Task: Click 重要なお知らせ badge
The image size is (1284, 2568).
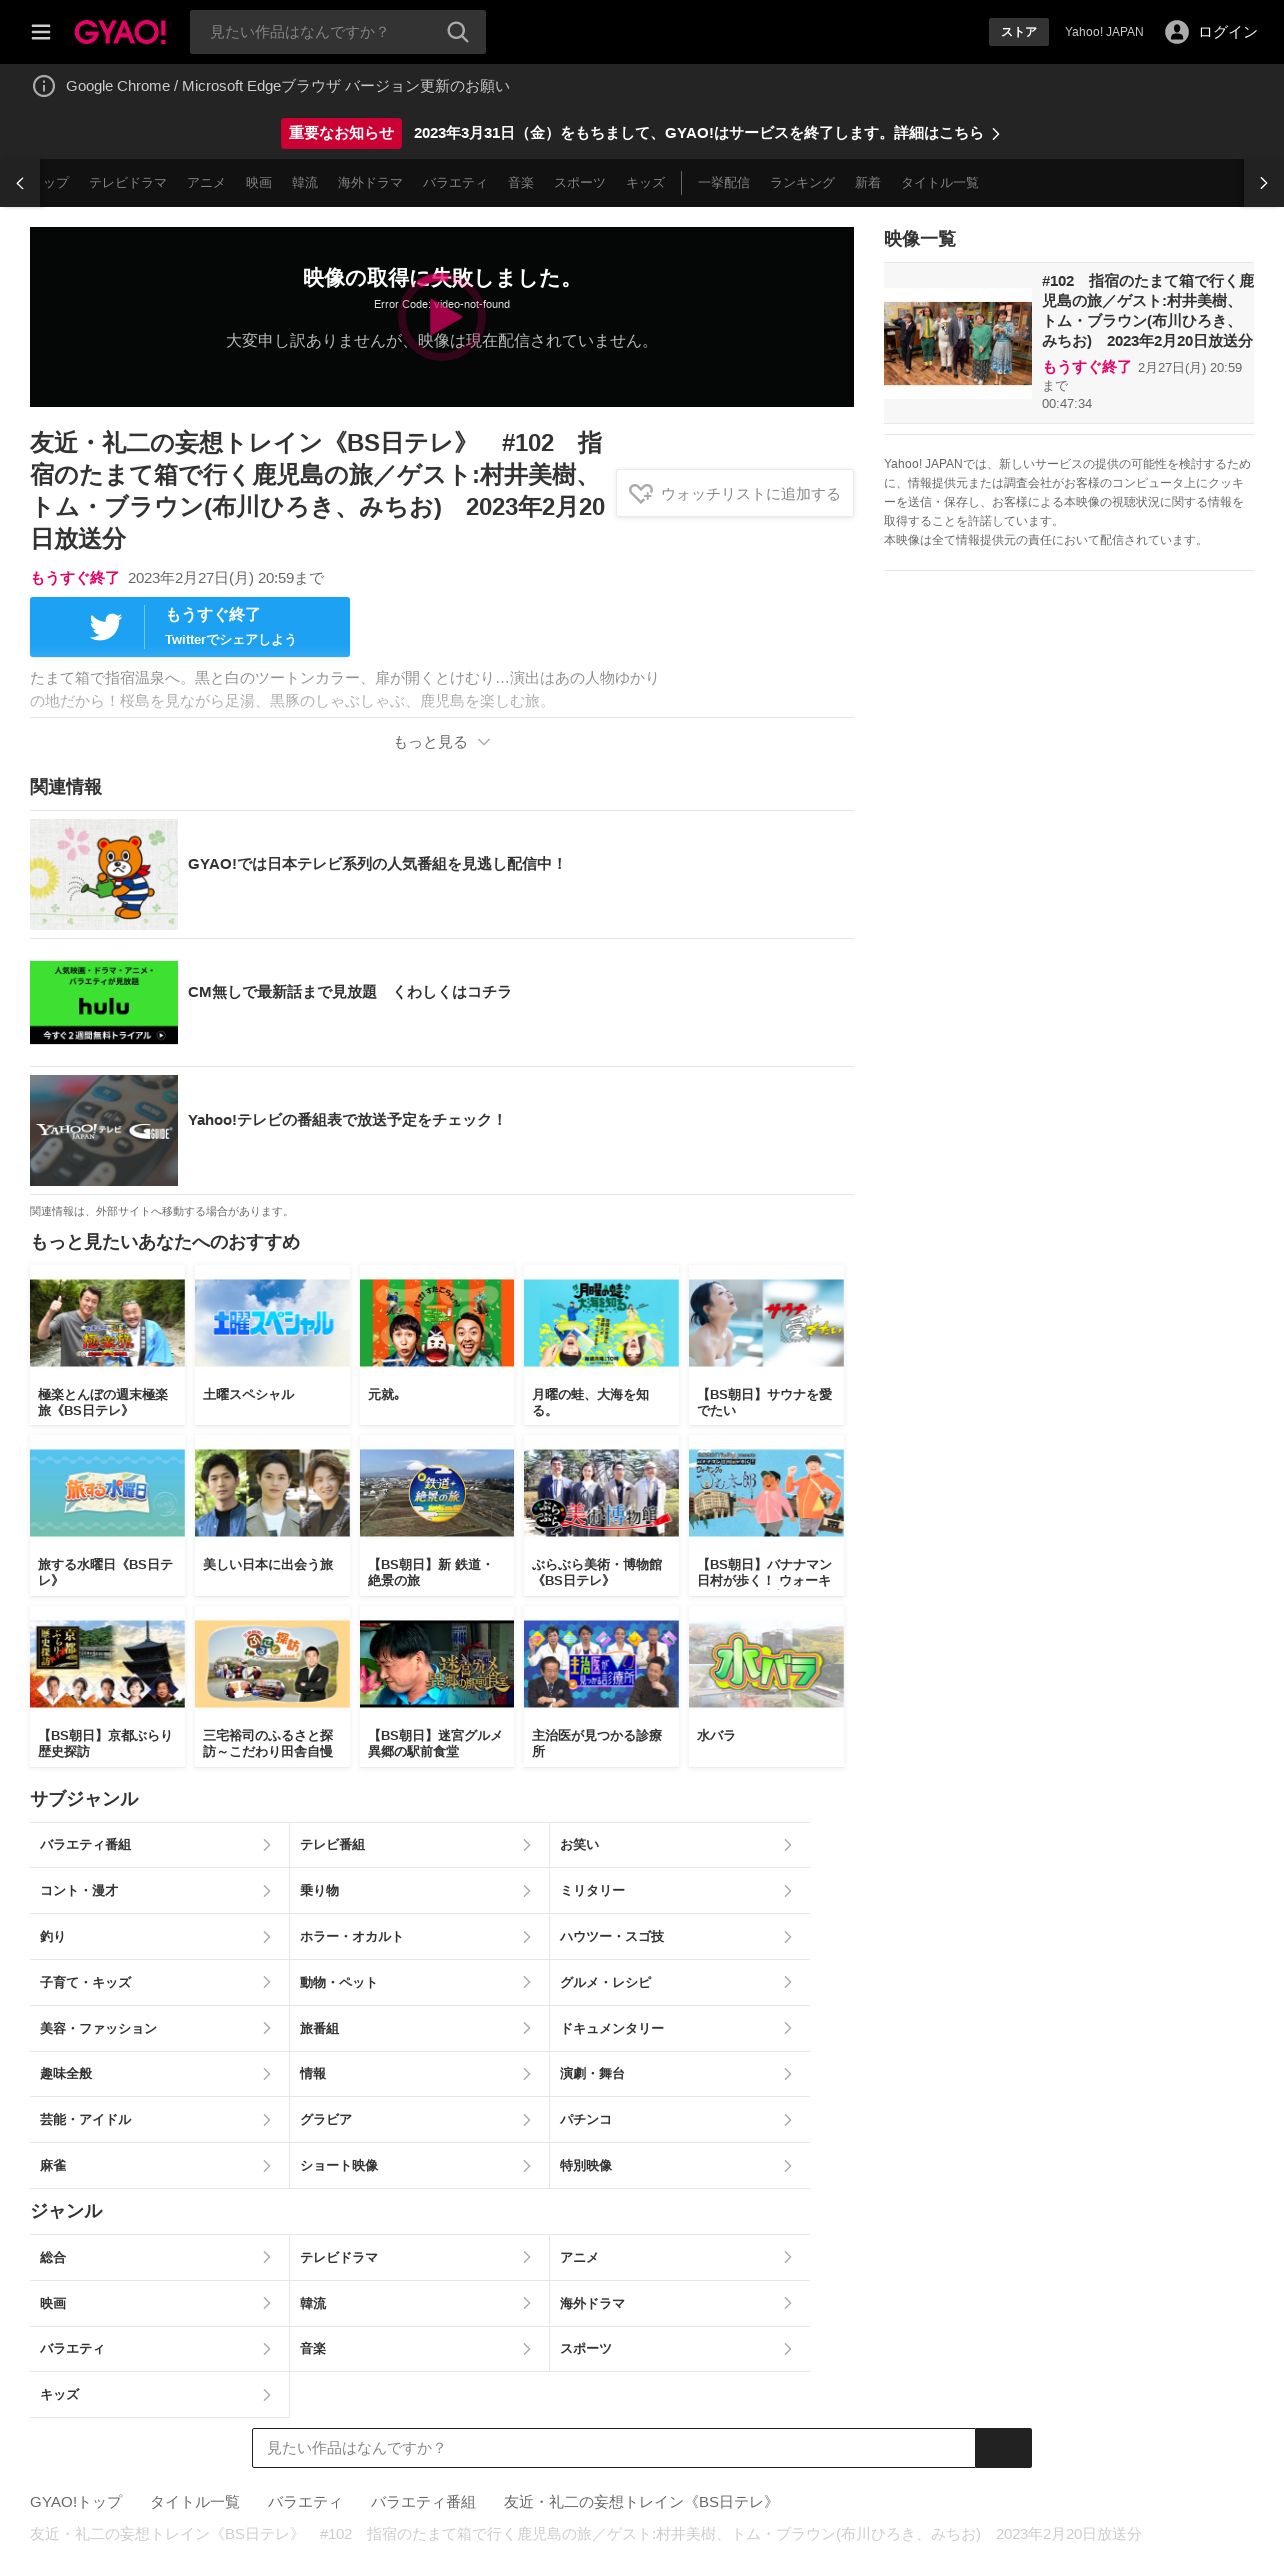Action: point(341,133)
